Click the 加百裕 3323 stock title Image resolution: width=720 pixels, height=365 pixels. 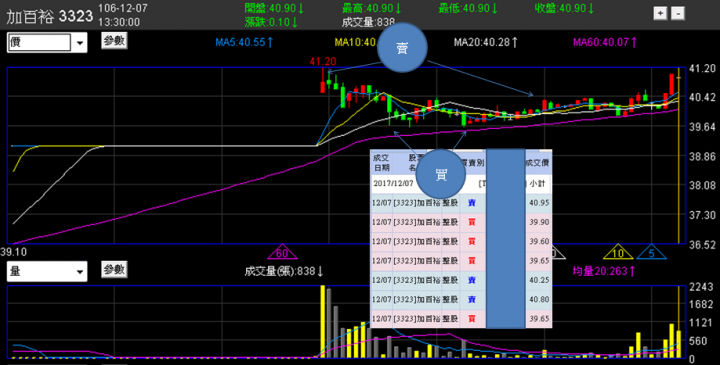coord(50,17)
